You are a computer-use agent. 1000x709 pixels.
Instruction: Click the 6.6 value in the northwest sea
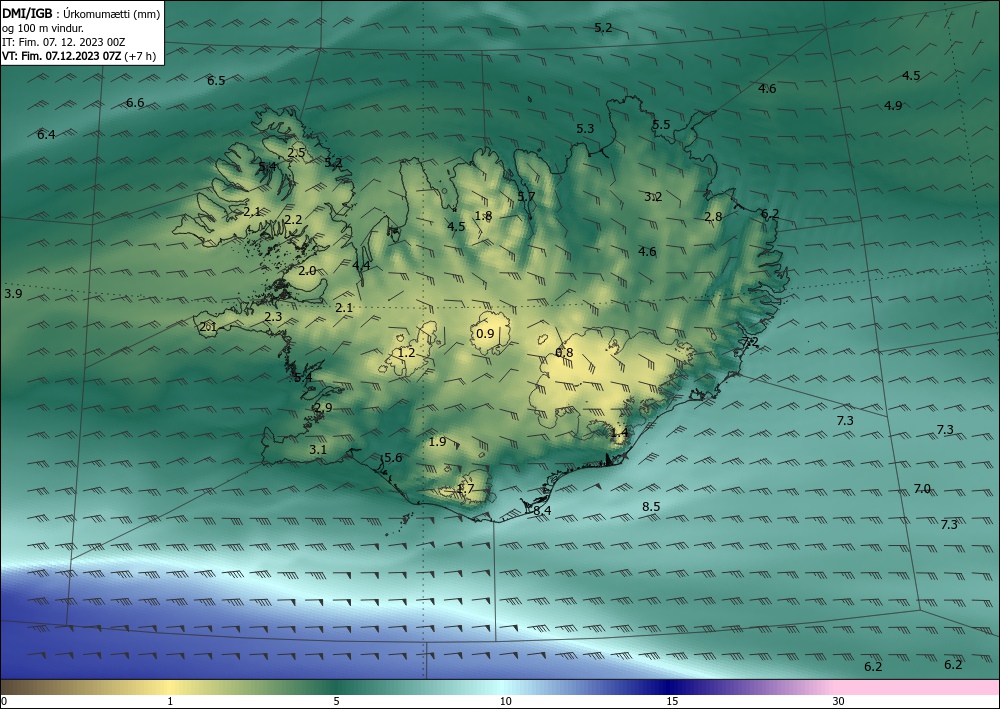[x=135, y=103]
